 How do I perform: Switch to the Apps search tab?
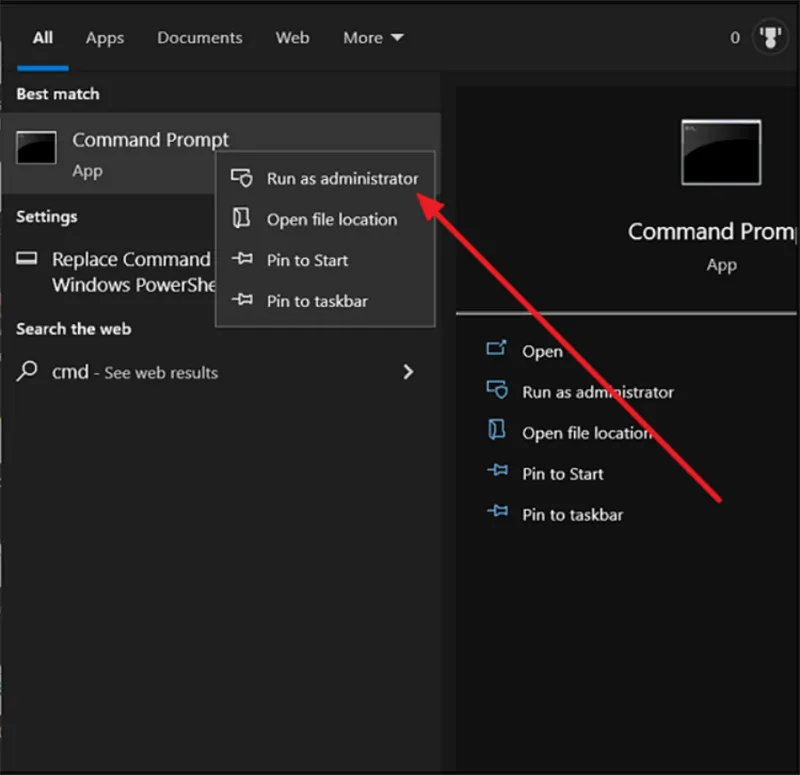105,38
